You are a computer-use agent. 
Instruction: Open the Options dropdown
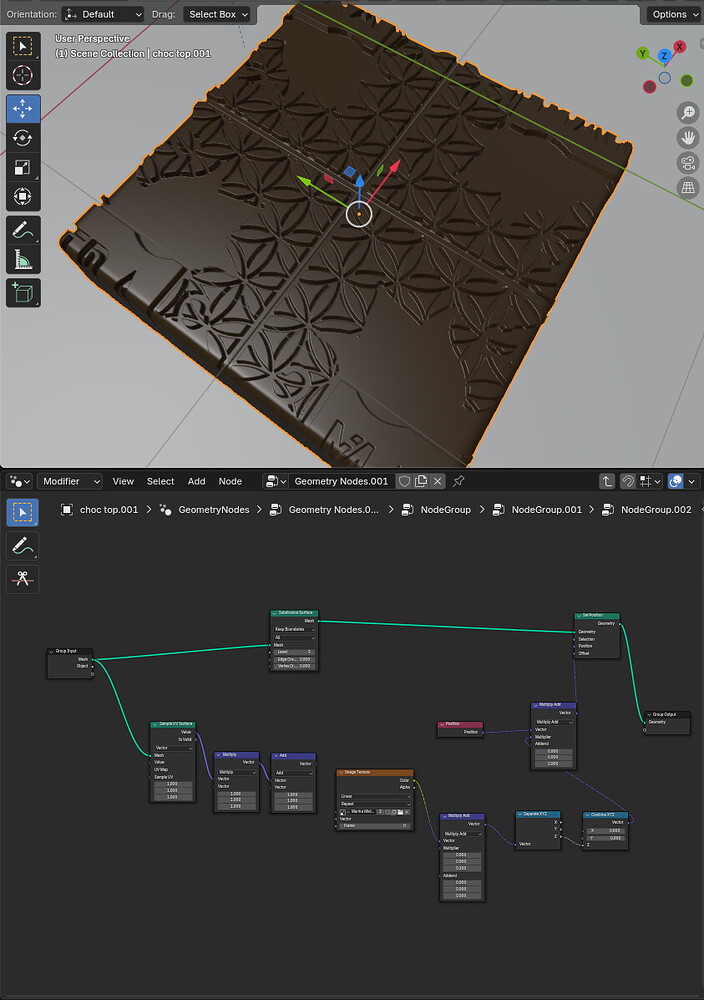click(x=674, y=14)
